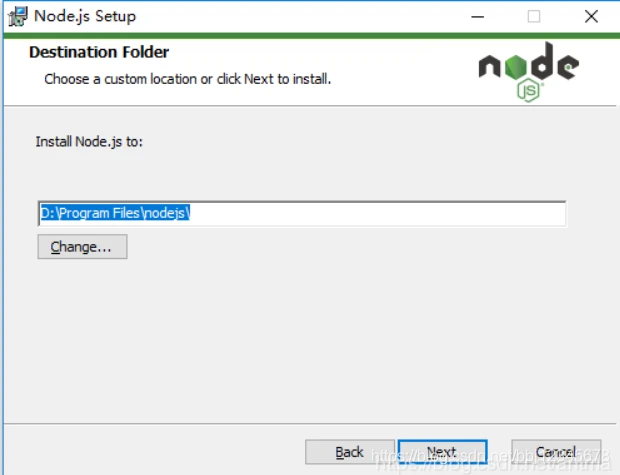Click the 'Choose a custom location' instruction text
Image resolution: width=620 pixels, height=475 pixels.
(x=187, y=79)
